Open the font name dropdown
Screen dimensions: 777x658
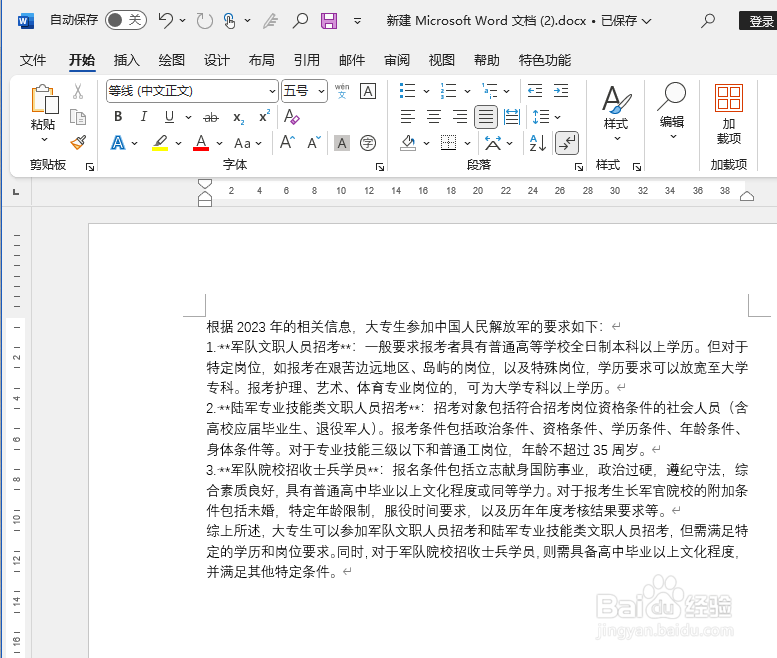pyautogui.click(x=272, y=91)
